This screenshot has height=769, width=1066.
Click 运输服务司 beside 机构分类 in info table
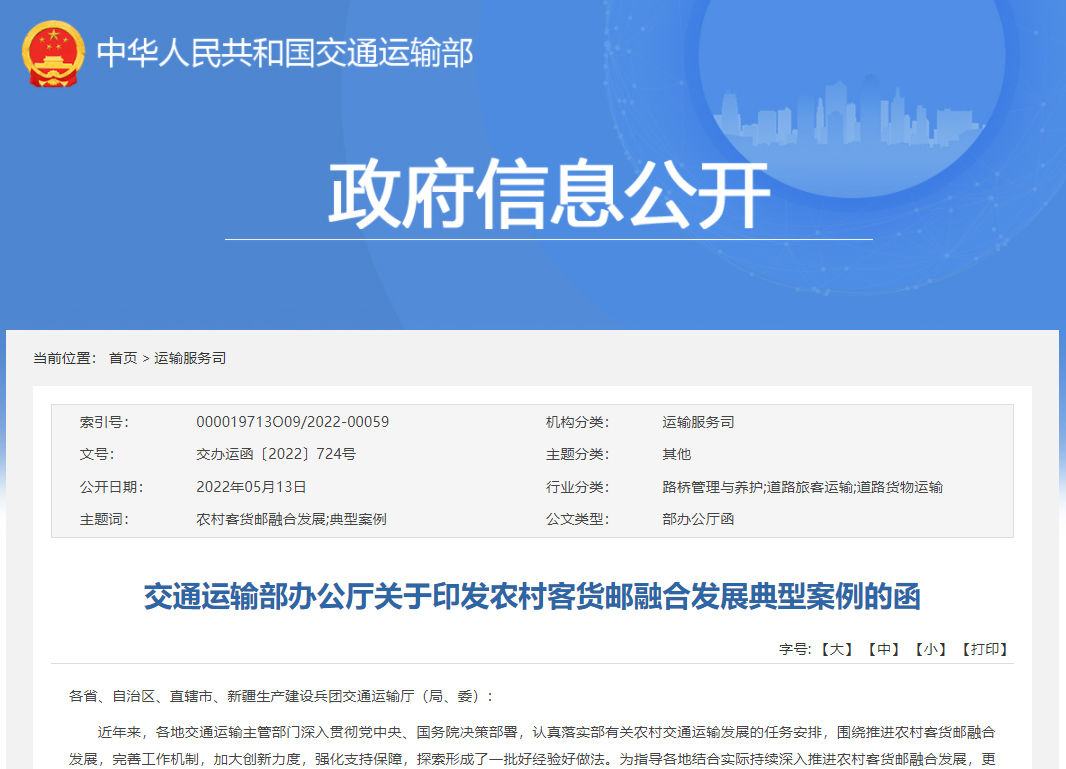point(698,422)
